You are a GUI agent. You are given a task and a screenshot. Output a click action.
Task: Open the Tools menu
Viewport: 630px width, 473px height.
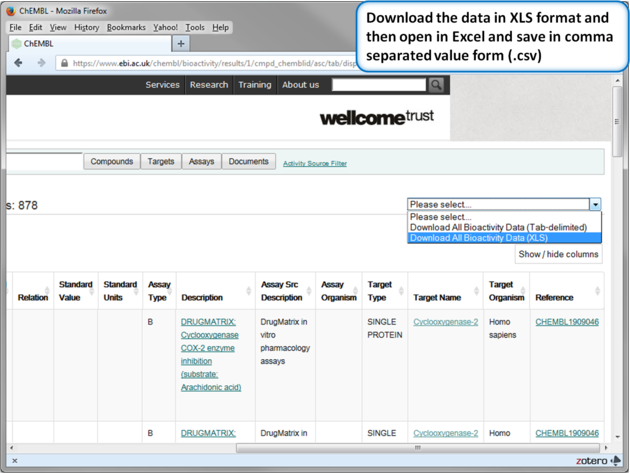pos(195,28)
